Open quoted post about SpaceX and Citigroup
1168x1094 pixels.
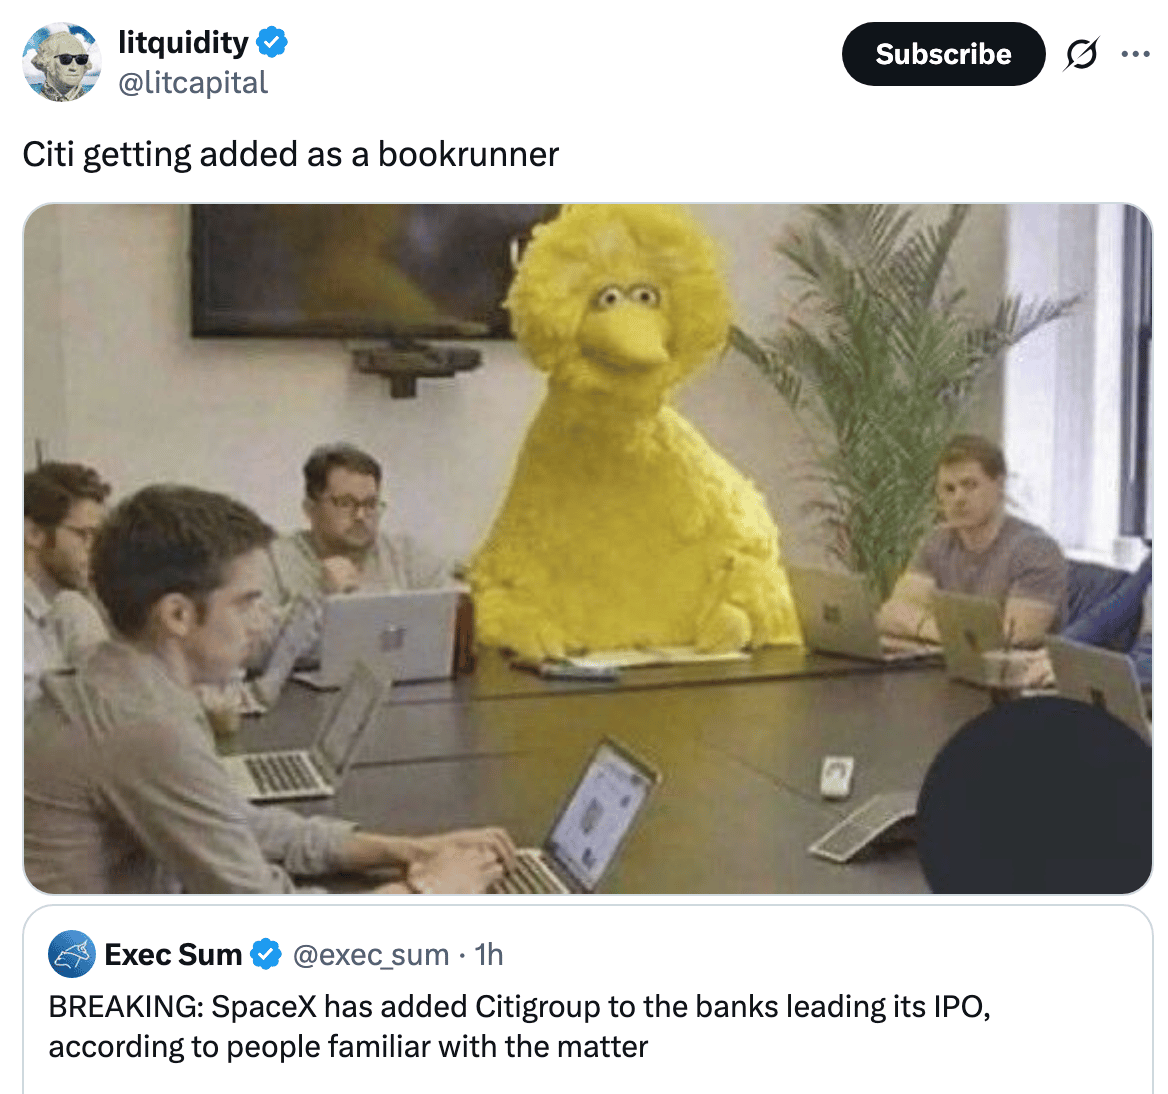pos(588,999)
